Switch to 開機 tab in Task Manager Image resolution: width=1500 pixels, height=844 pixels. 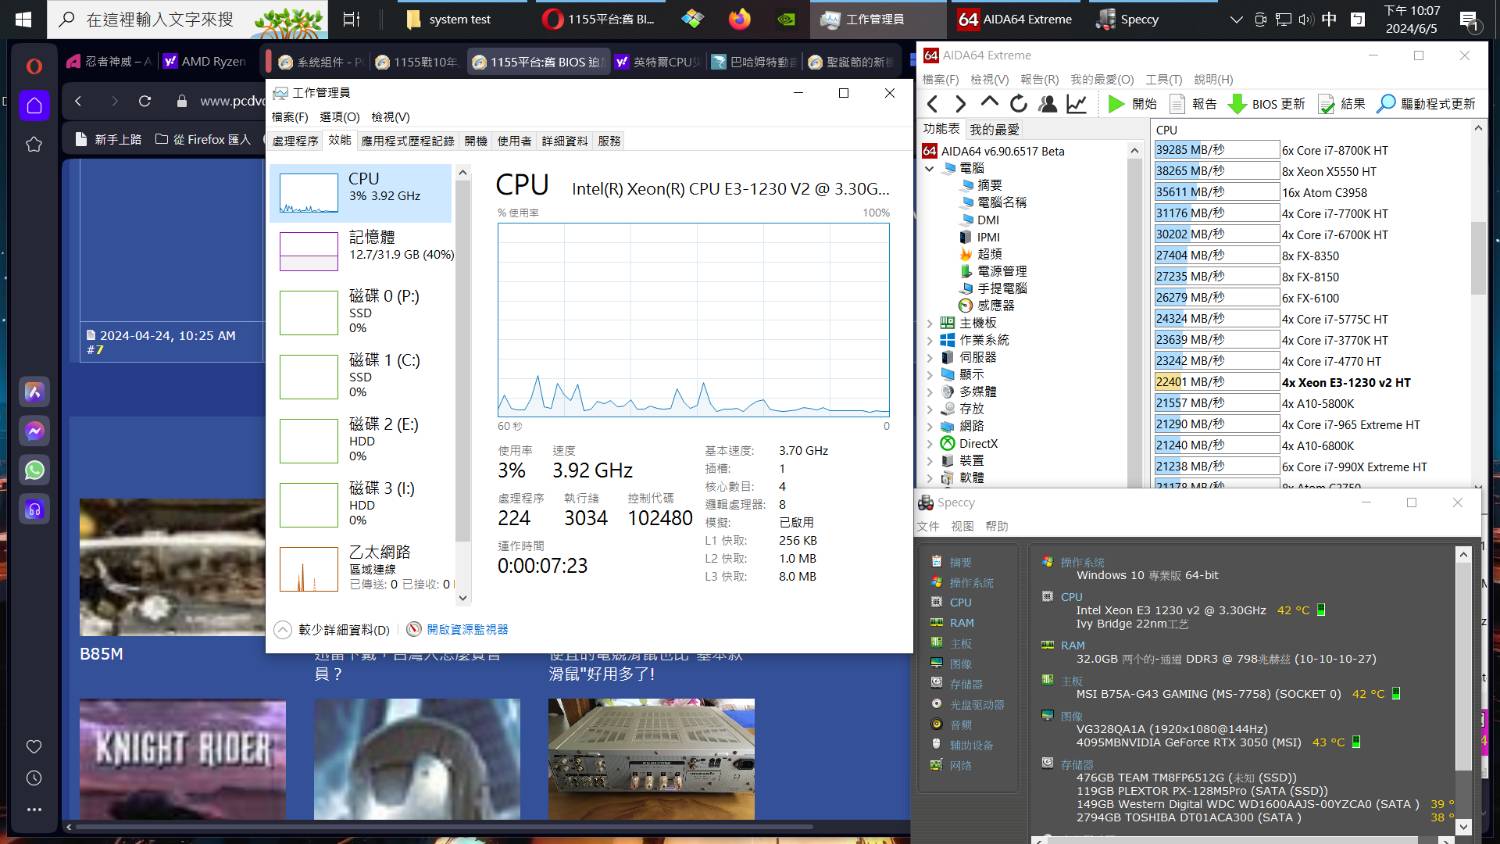coord(476,141)
